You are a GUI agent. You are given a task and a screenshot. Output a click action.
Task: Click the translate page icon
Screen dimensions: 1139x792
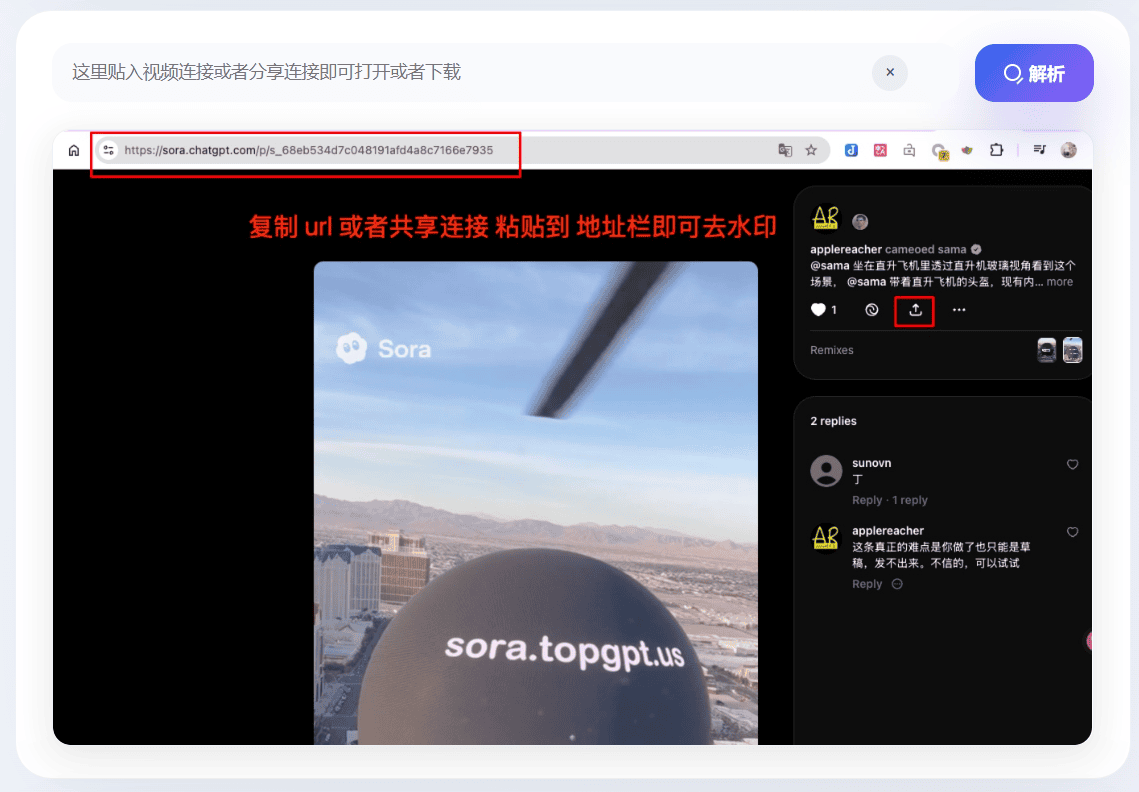click(785, 150)
